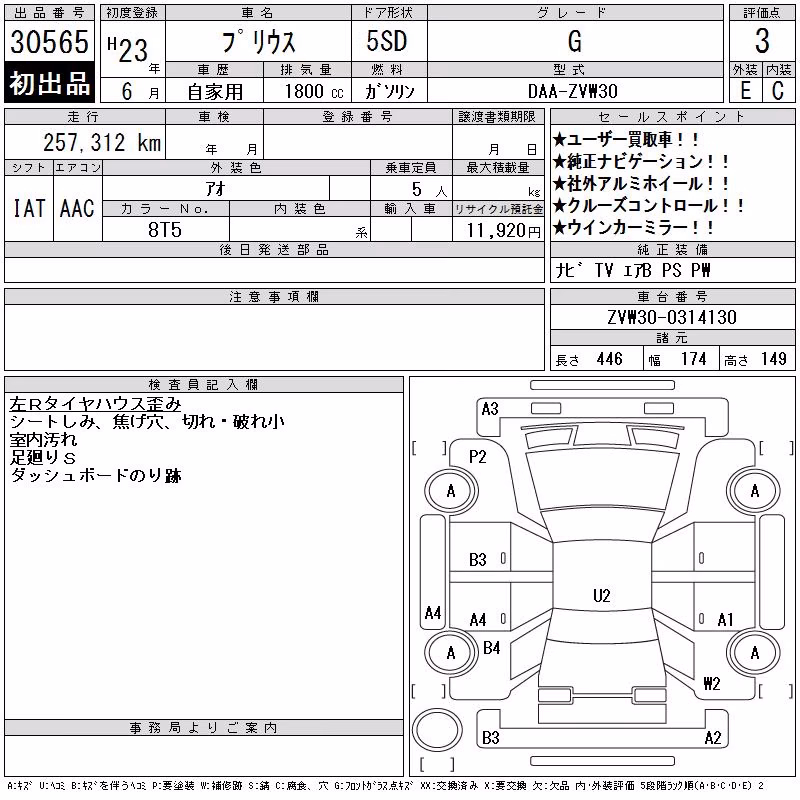This screenshot has width=800, height=800.
Task: Click the W2 repair mark
Action: click(711, 683)
